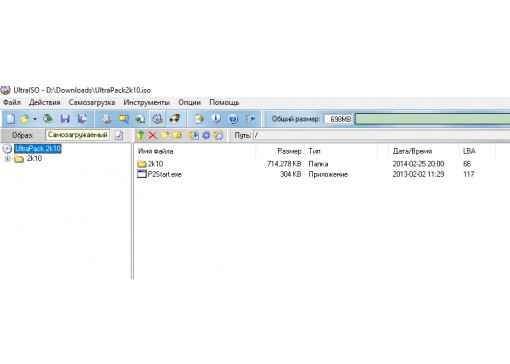Click the Rename folder icon
The image size is (510, 364).
(177, 135)
